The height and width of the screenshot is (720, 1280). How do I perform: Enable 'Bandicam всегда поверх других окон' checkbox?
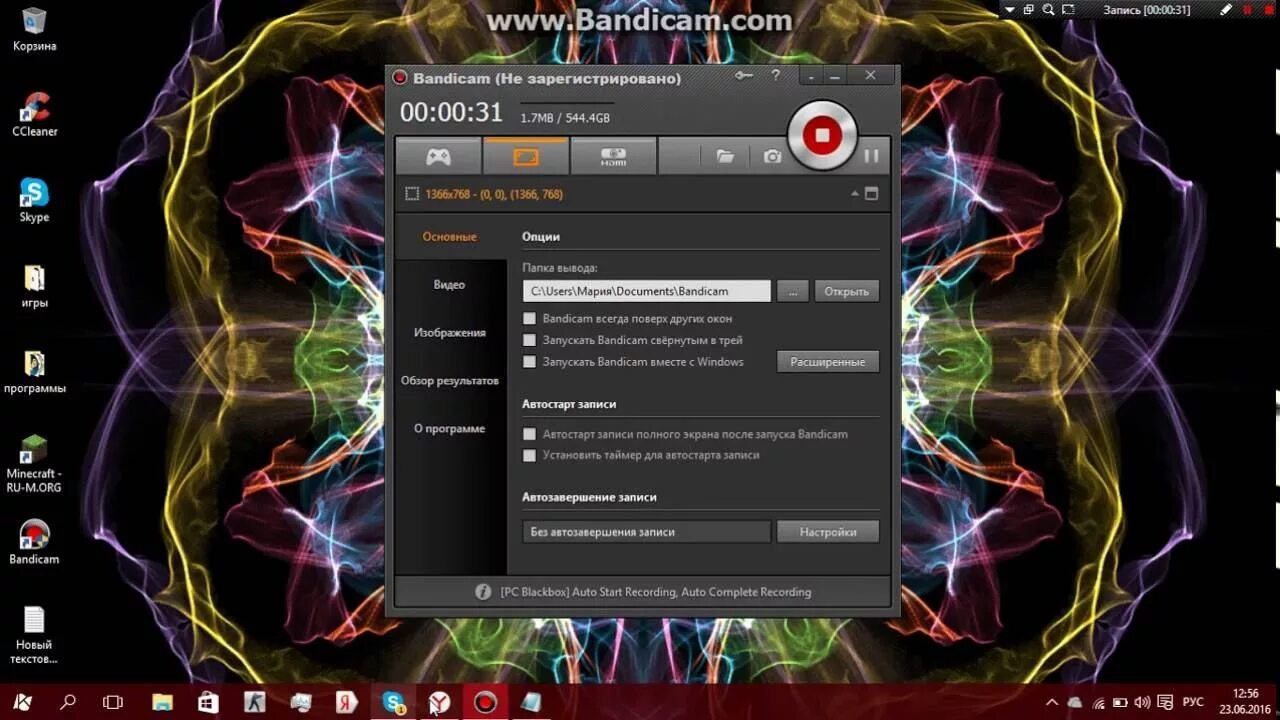pyautogui.click(x=530, y=319)
